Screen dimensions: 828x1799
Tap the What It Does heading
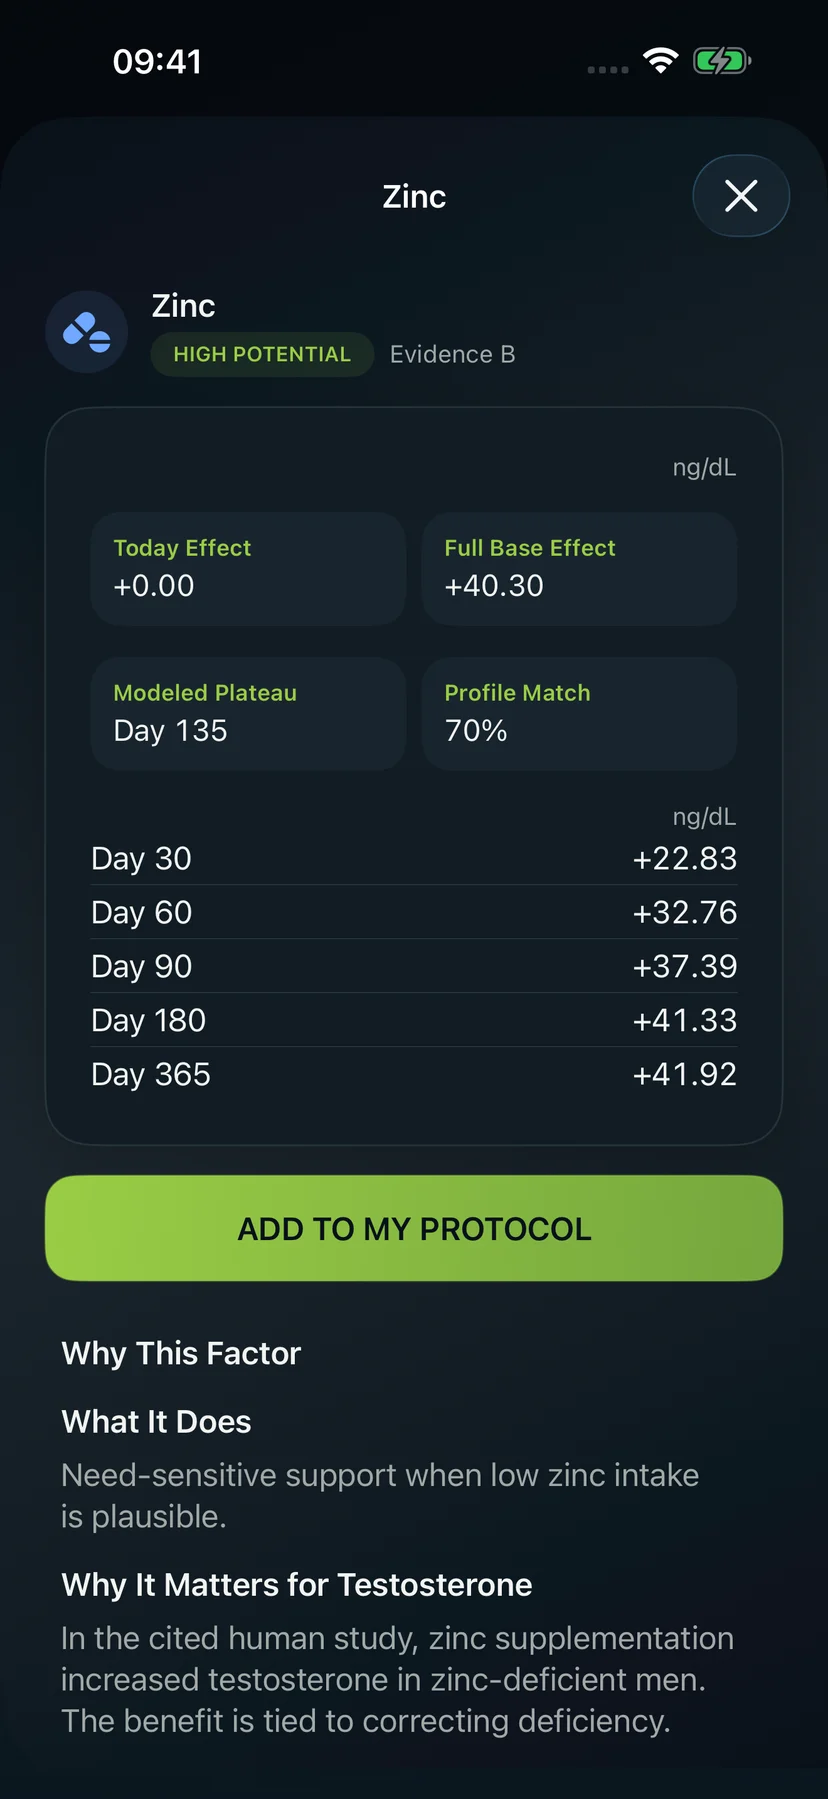156,1421
